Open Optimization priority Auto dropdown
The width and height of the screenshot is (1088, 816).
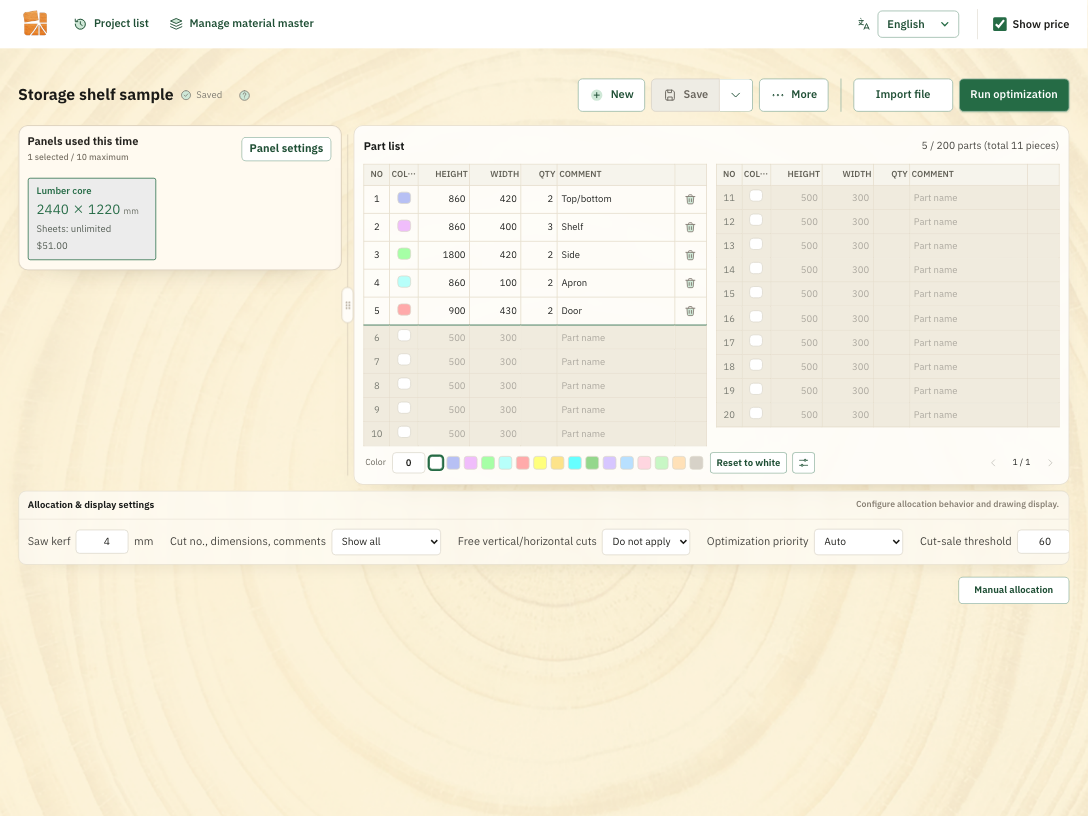click(858, 542)
